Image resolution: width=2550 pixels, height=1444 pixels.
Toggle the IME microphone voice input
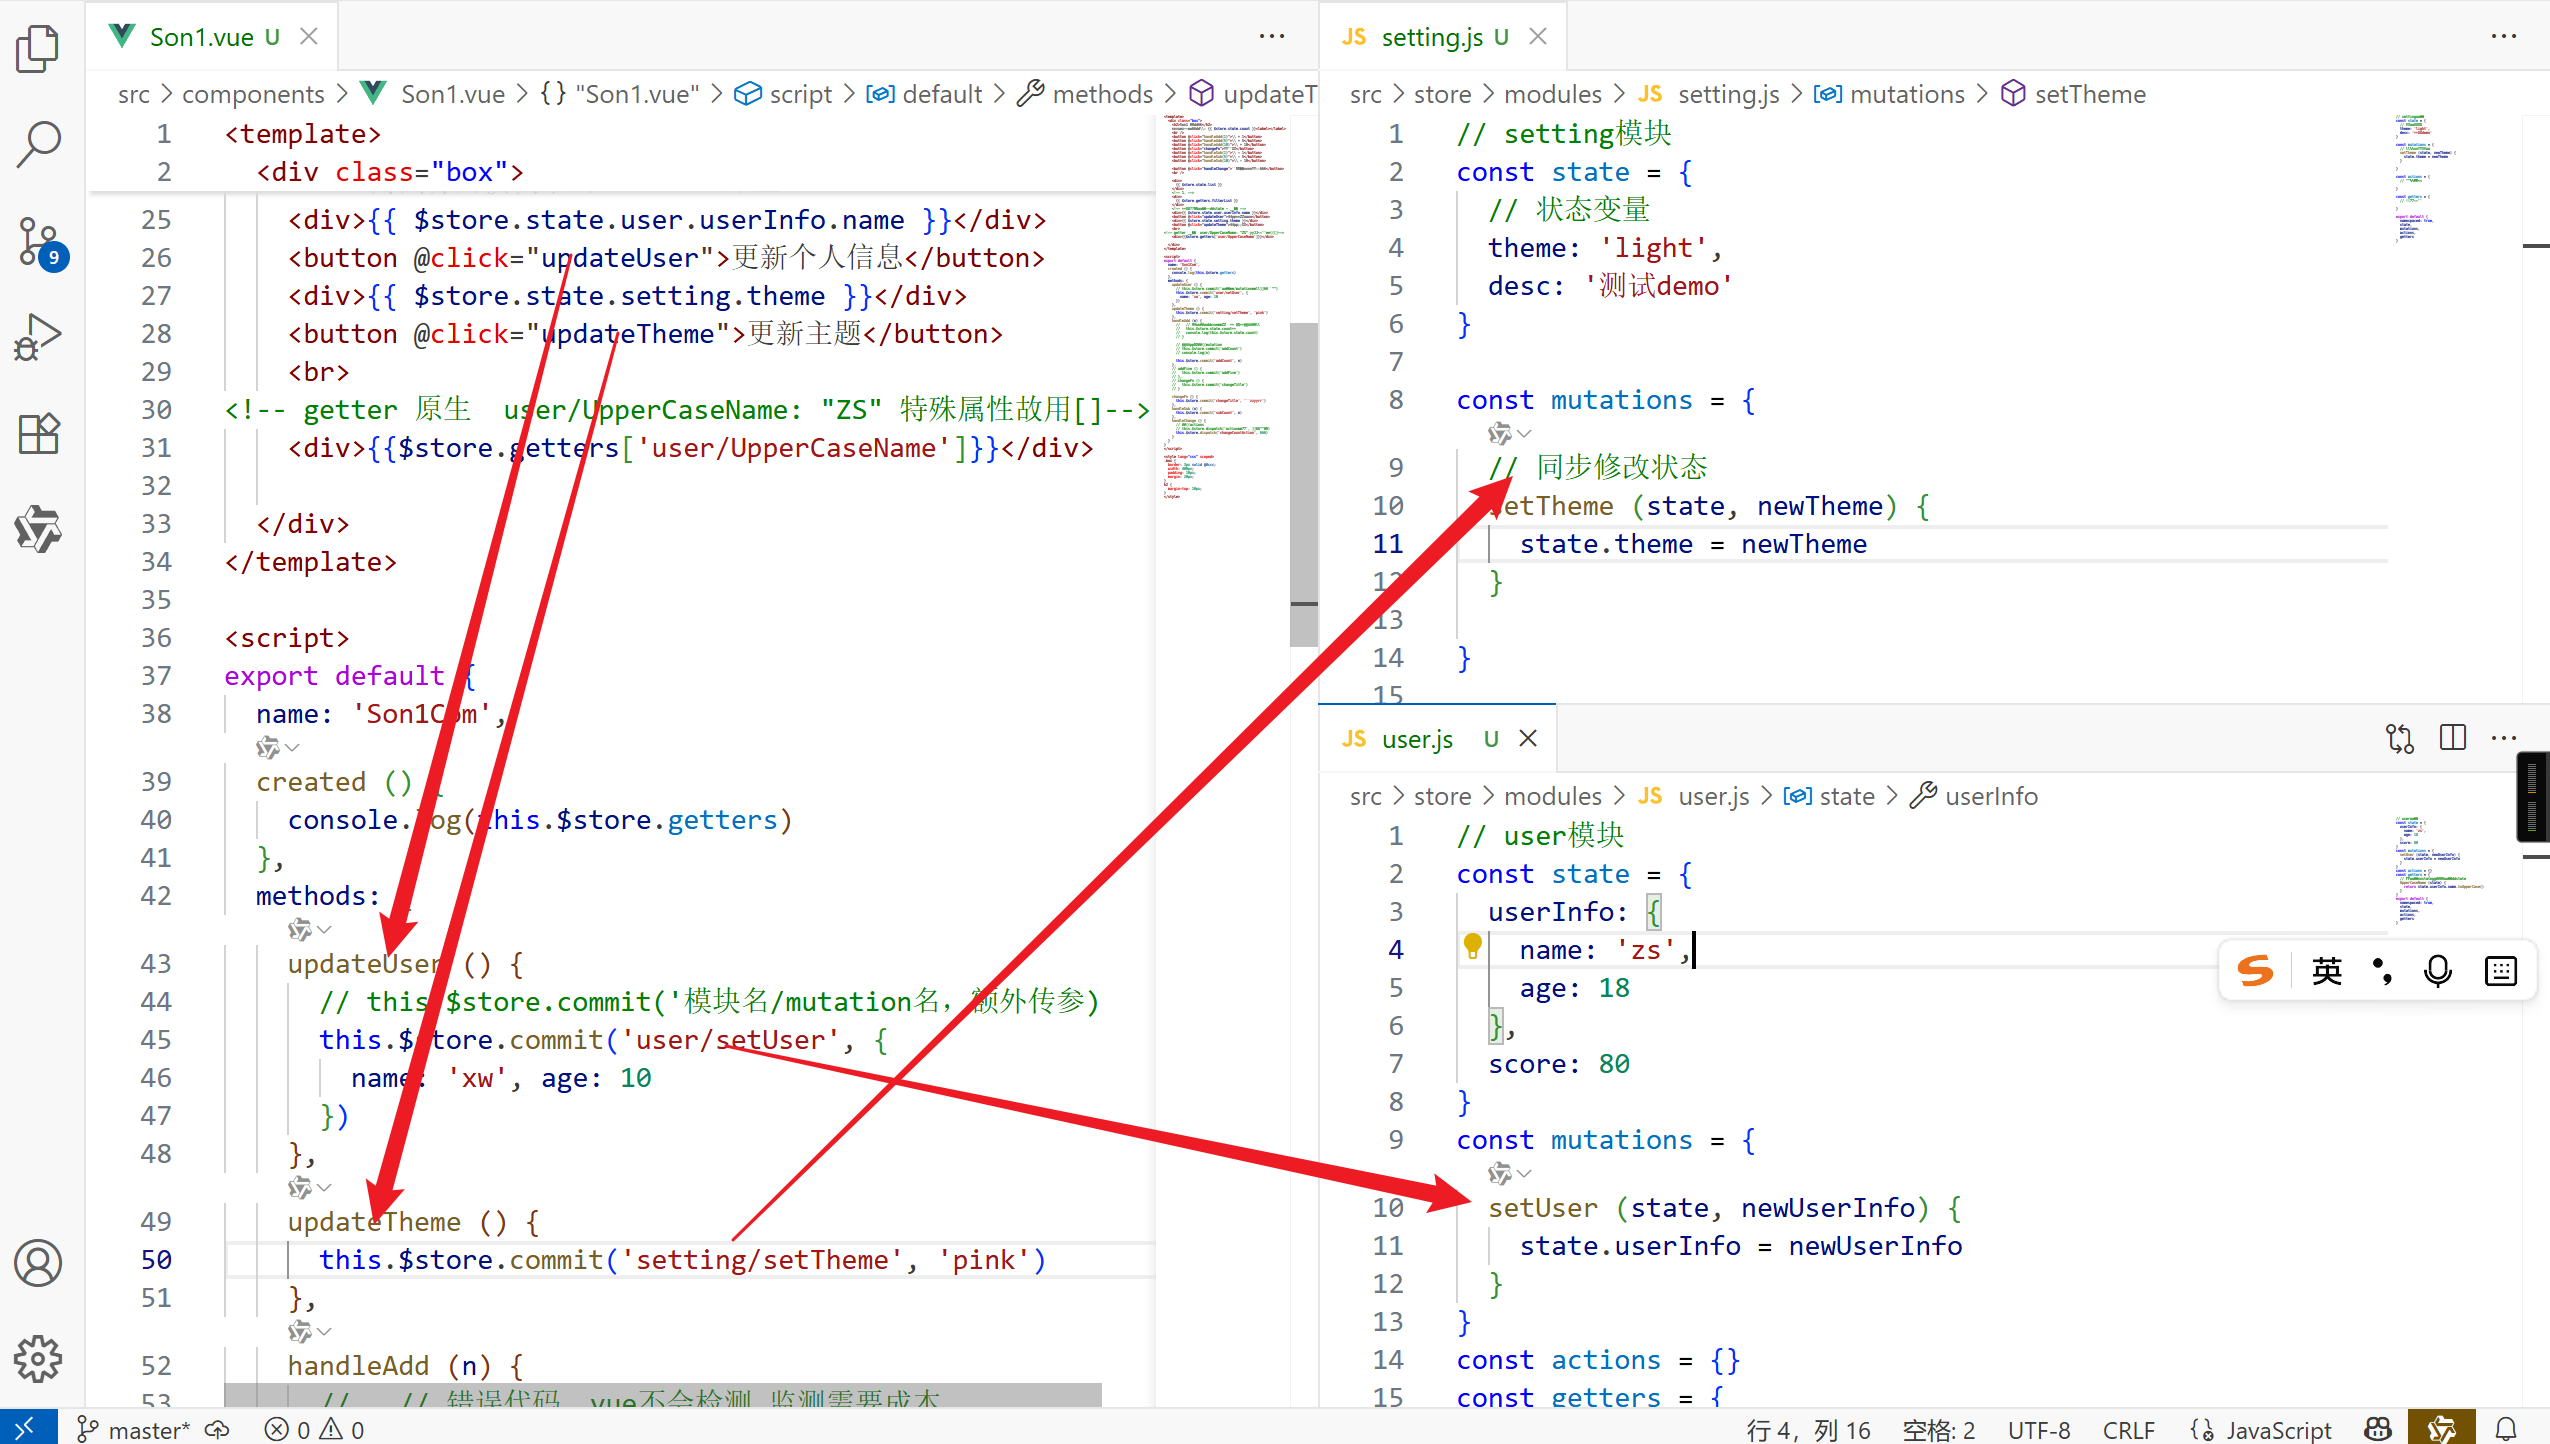pos(2437,971)
